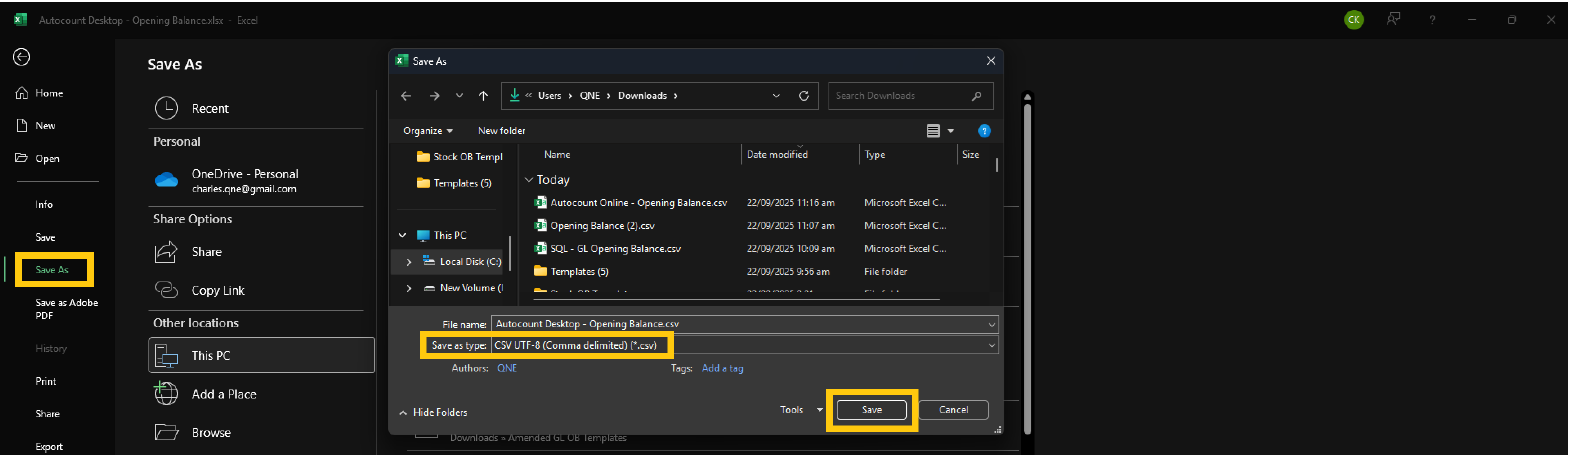Select Stock OB Templ folder in tree
Viewport: 1570px width, 456px height.
point(460,157)
